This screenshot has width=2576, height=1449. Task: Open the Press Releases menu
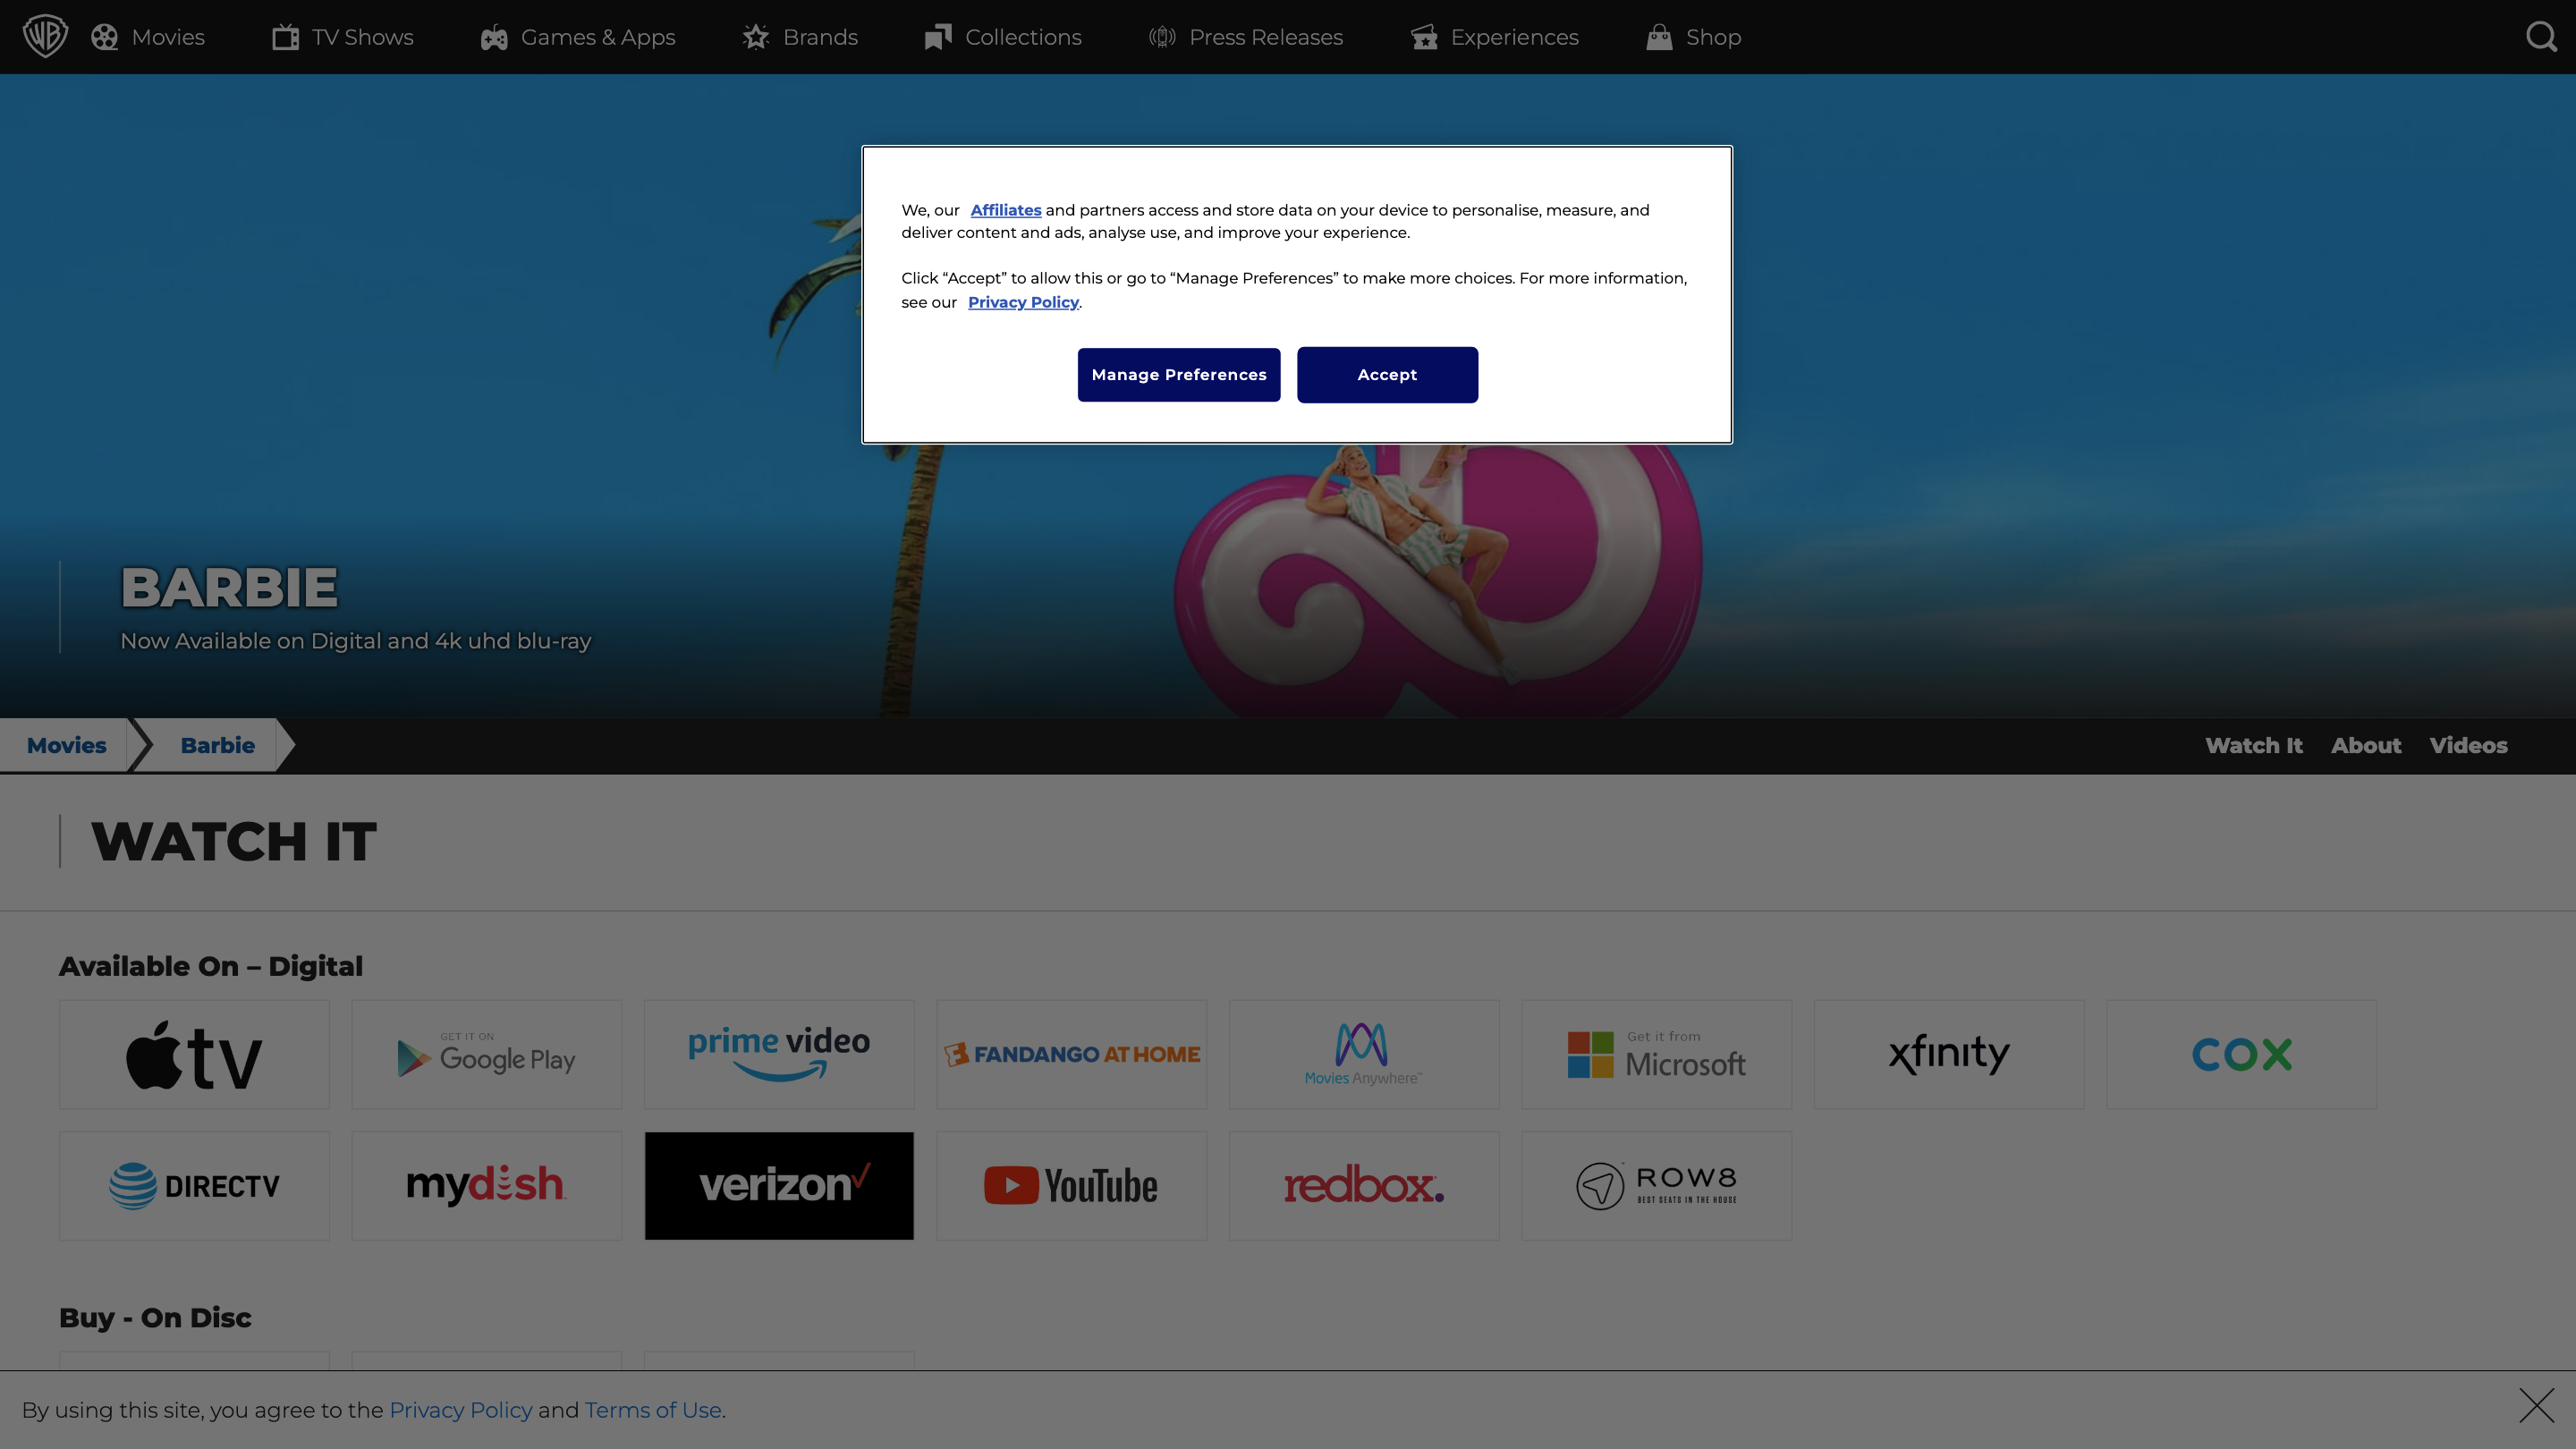[x=1246, y=37]
